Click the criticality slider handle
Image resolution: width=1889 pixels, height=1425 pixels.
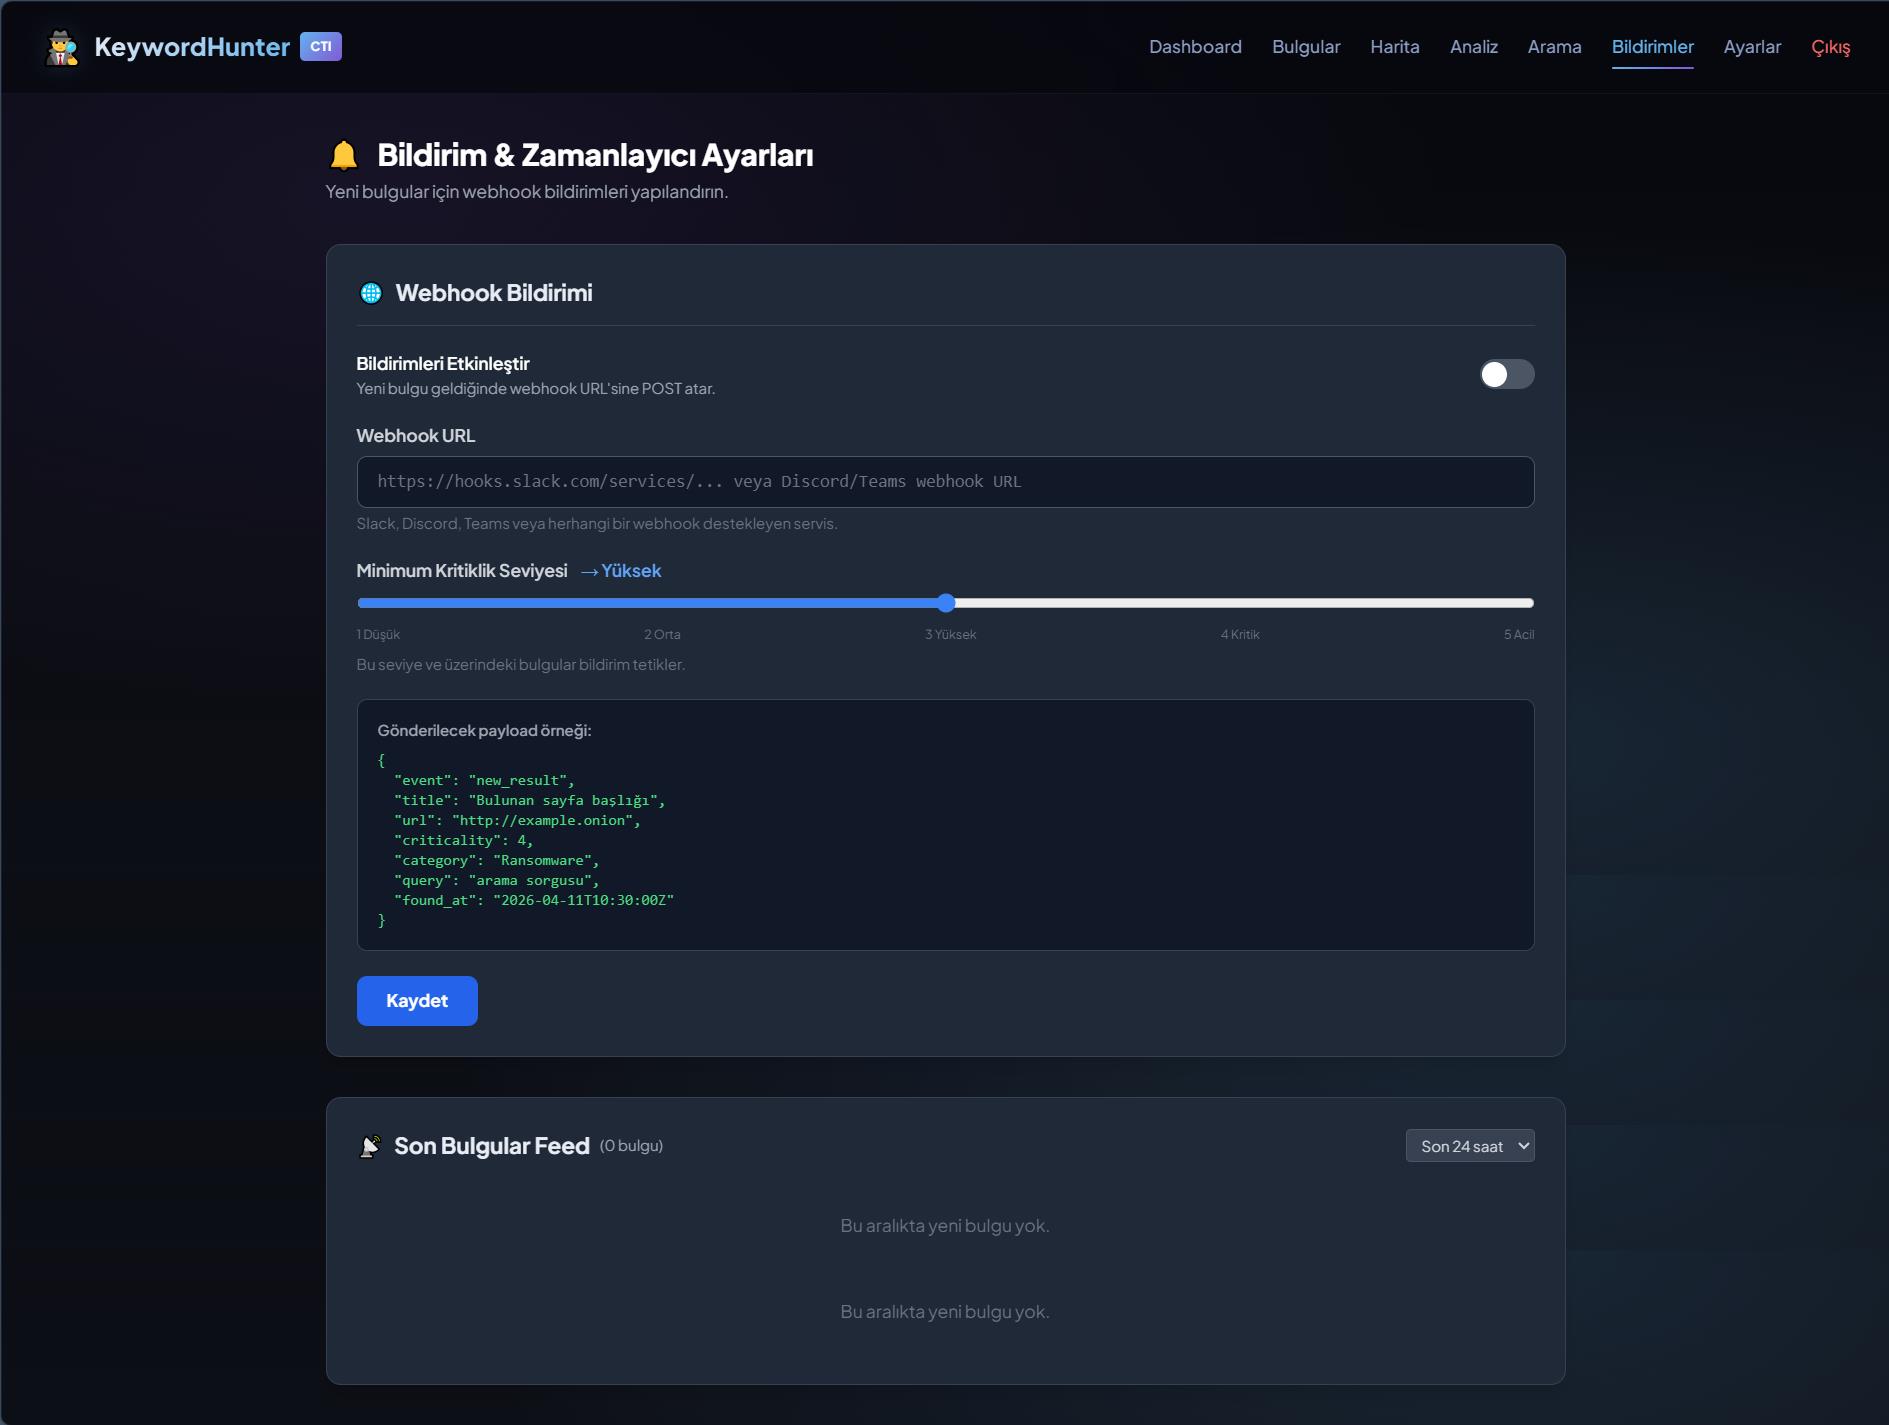click(x=946, y=603)
